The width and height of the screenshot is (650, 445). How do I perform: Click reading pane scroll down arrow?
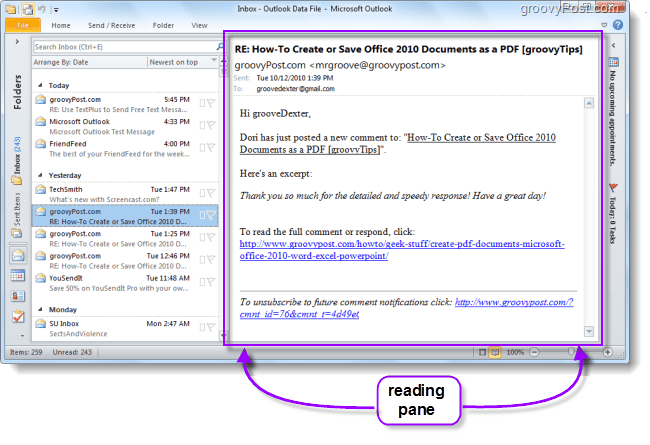coord(589,331)
